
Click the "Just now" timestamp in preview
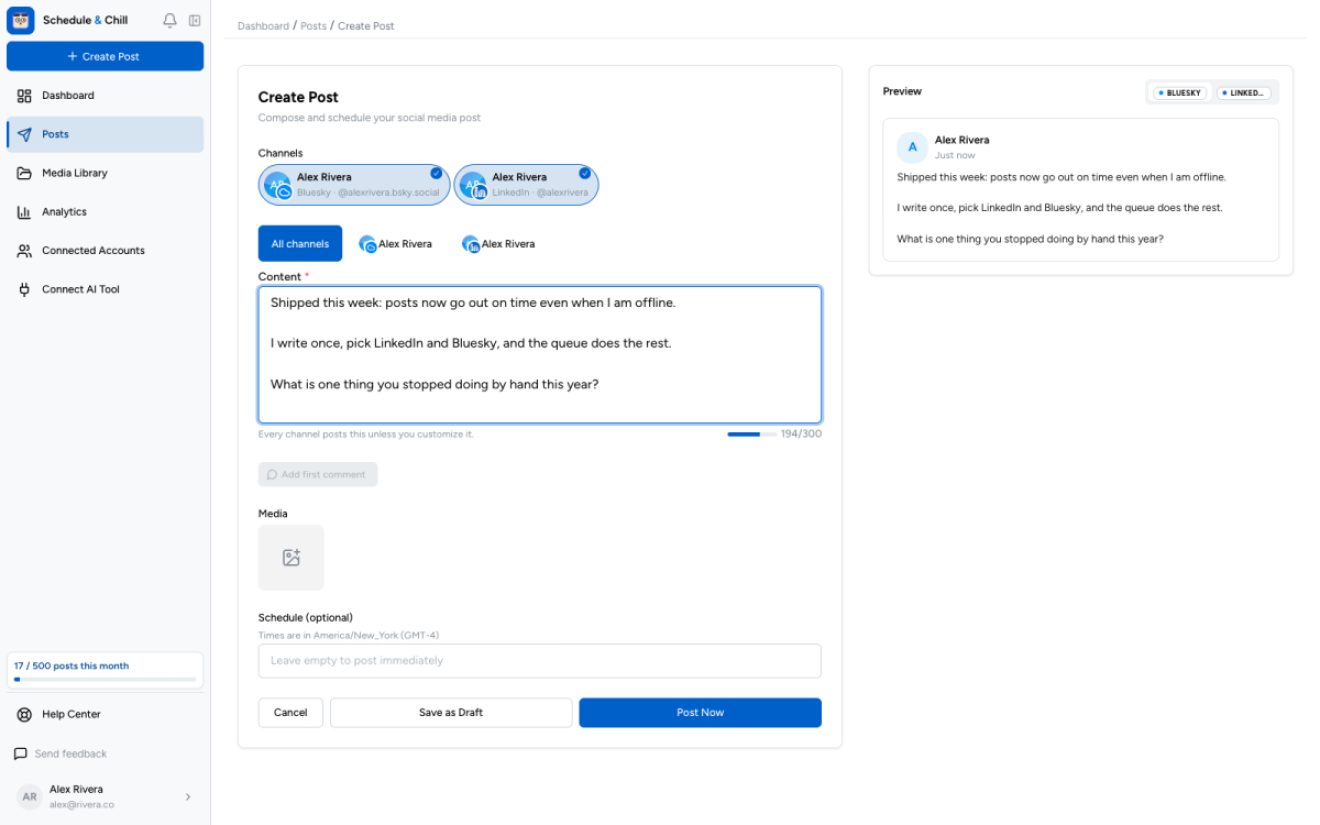click(955, 155)
